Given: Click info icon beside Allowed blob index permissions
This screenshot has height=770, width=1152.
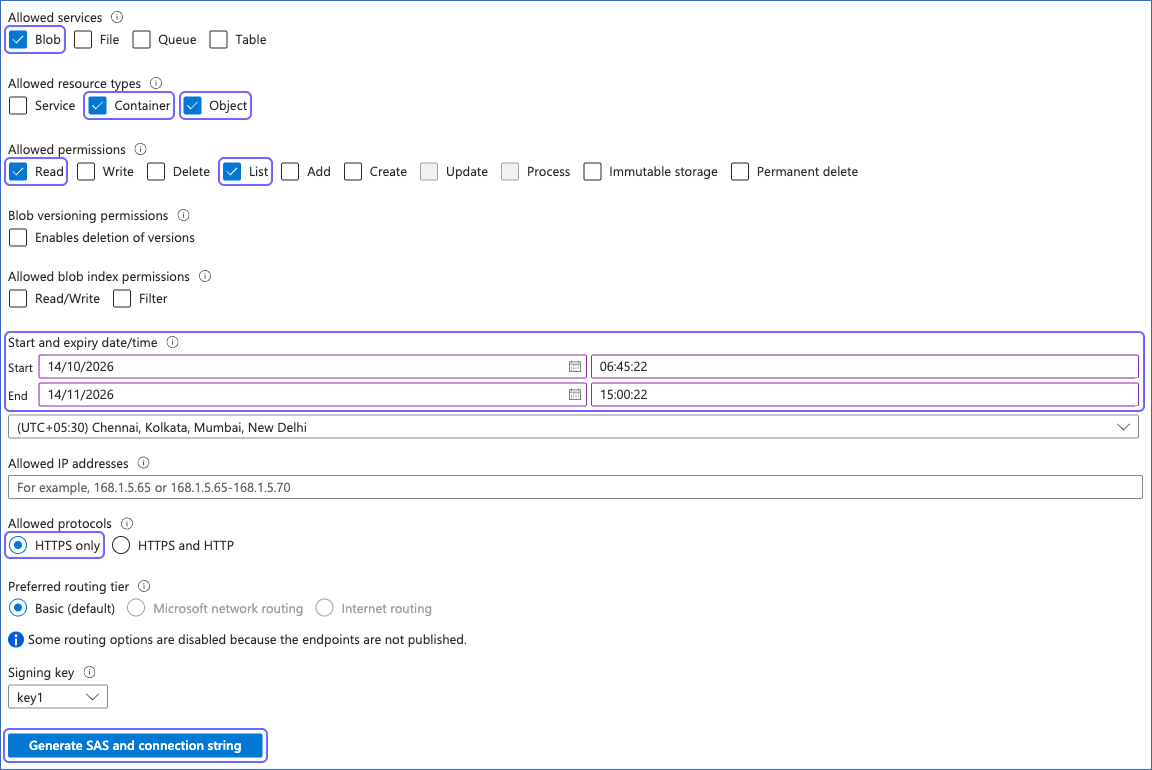Looking at the screenshot, I should coord(205,276).
